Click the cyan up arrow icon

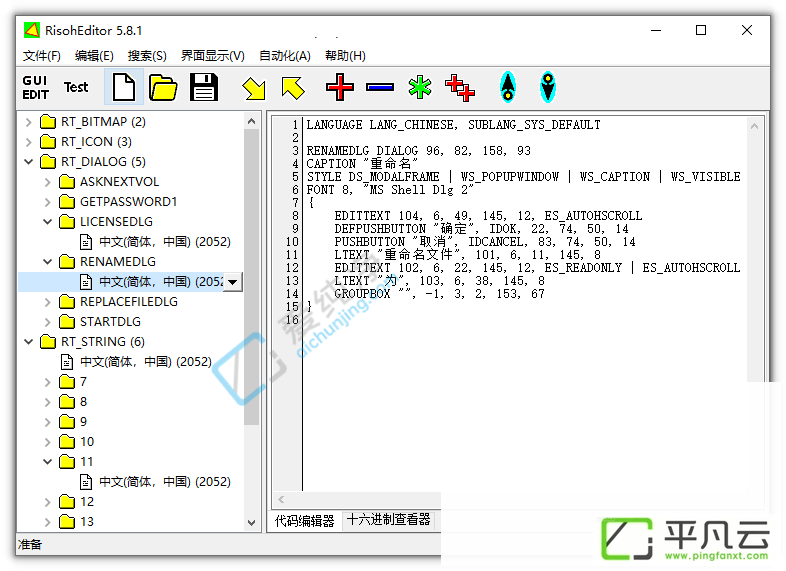click(508, 87)
